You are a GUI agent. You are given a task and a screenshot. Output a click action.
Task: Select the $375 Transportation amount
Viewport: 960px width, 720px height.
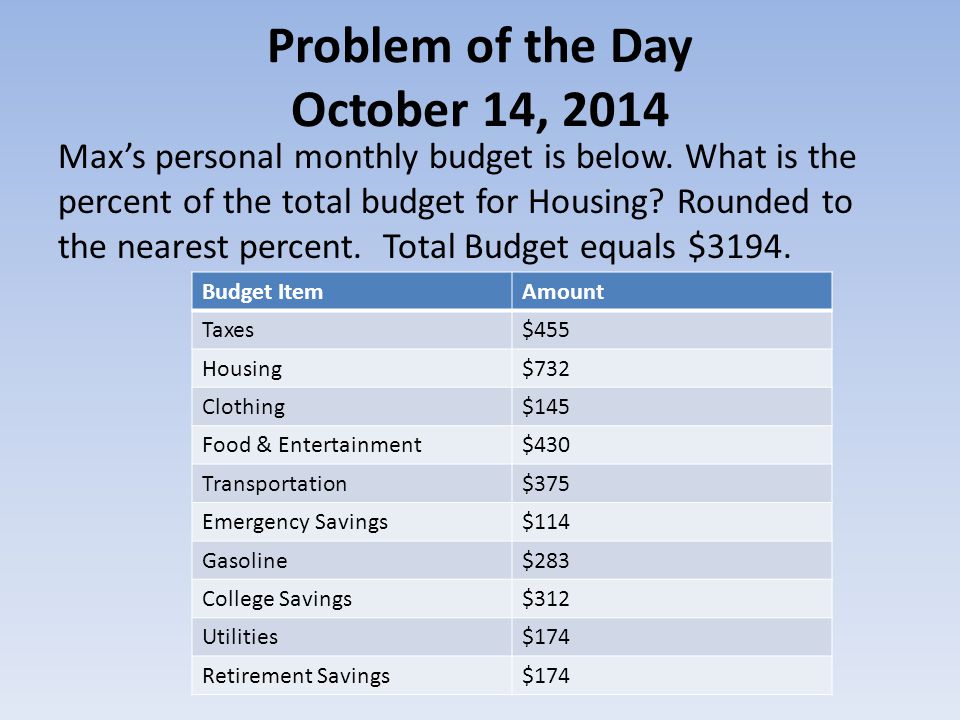point(546,484)
